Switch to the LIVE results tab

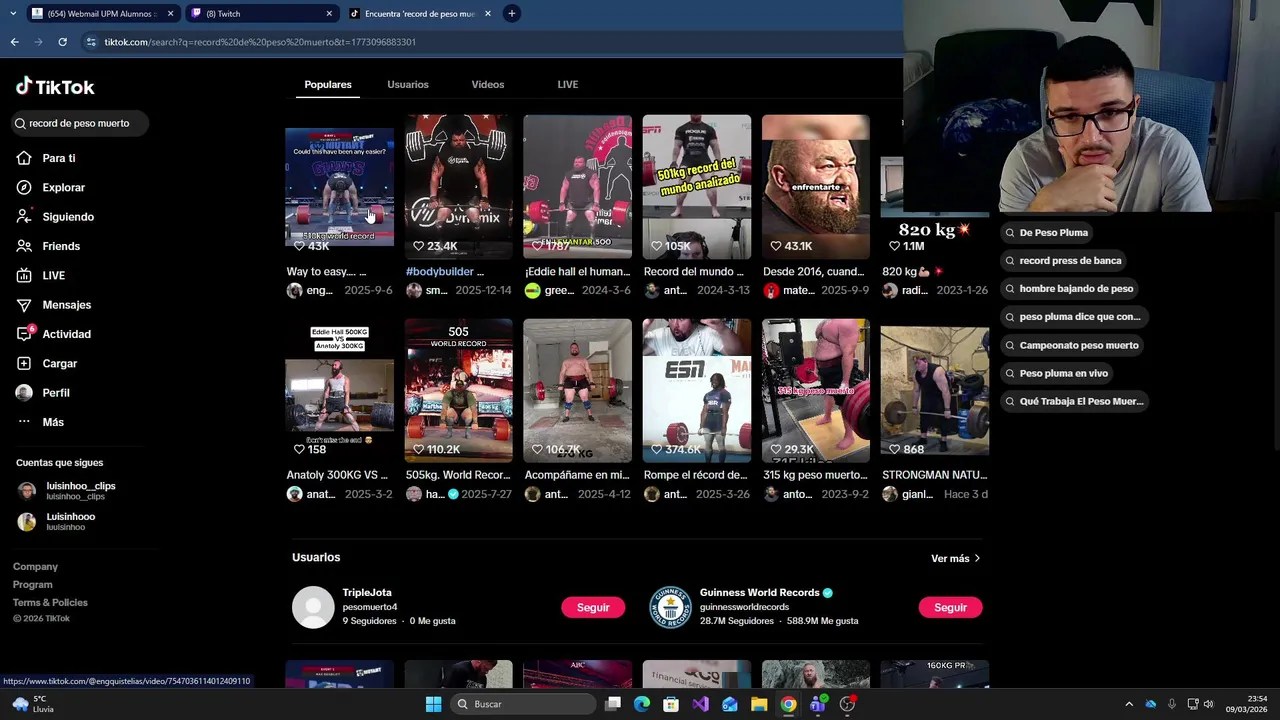568,85
